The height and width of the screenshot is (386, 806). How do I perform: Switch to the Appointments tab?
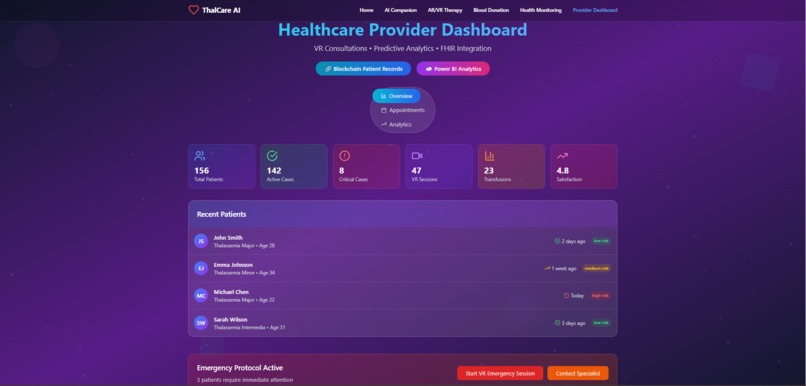pos(402,110)
